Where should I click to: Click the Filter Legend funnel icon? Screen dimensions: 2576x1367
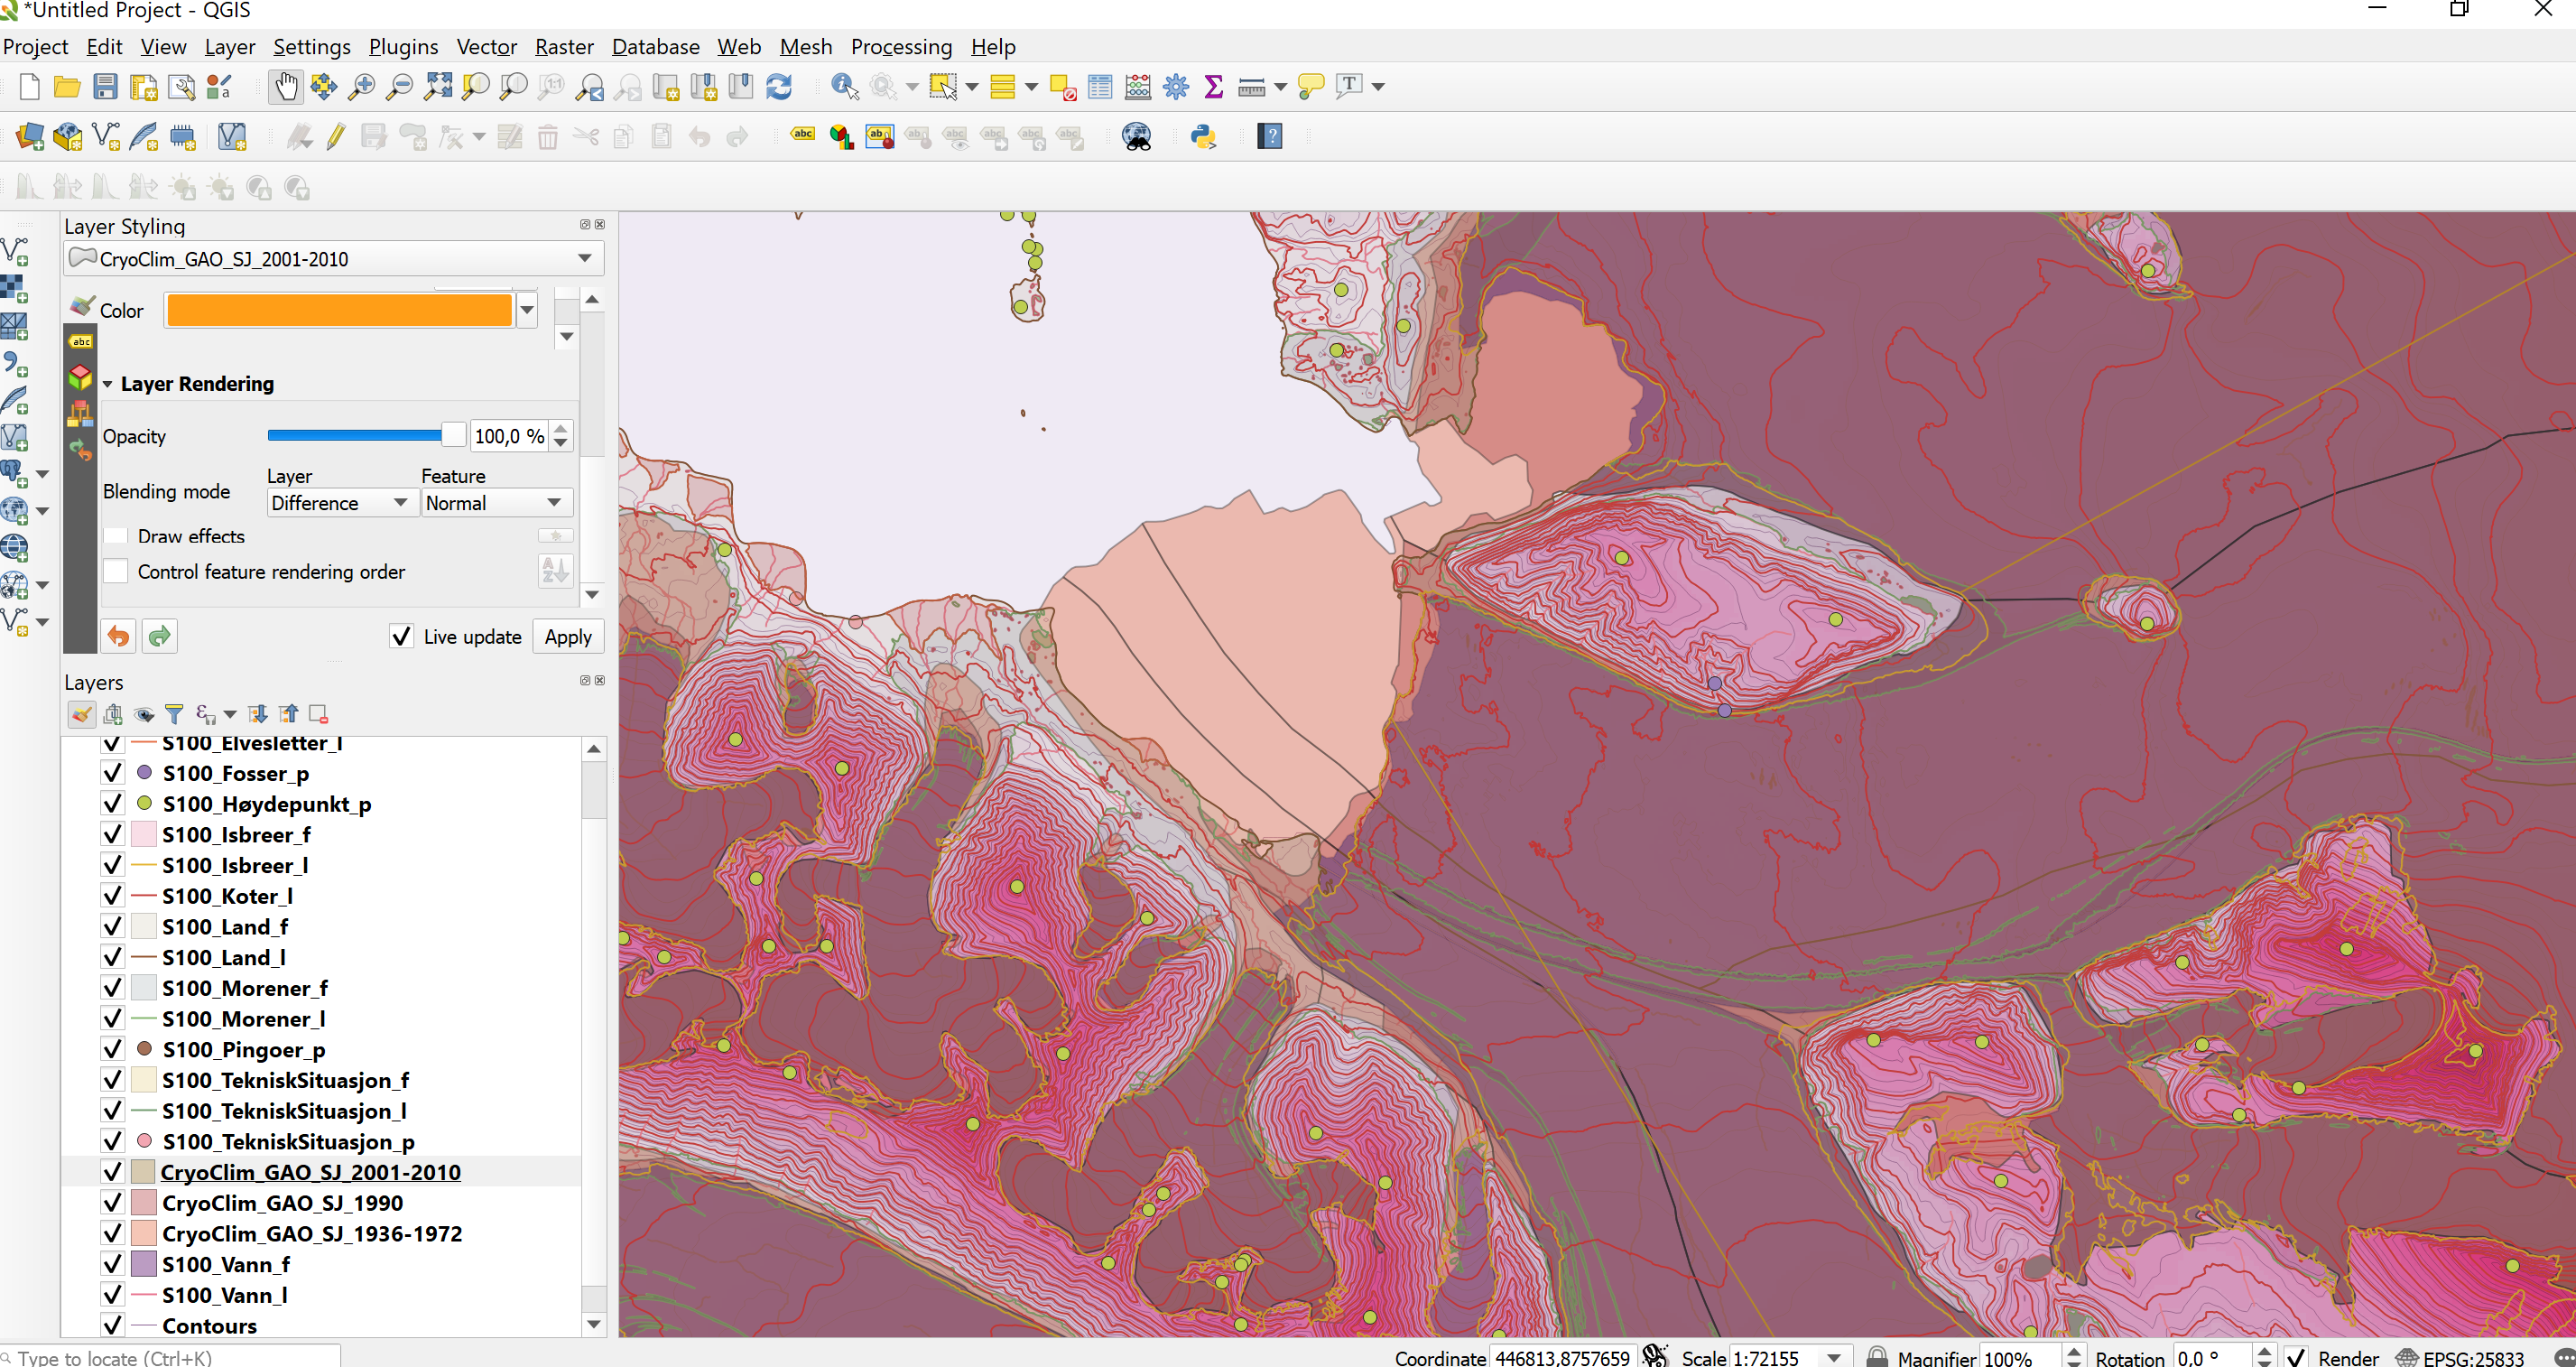click(x=174, y=714)
